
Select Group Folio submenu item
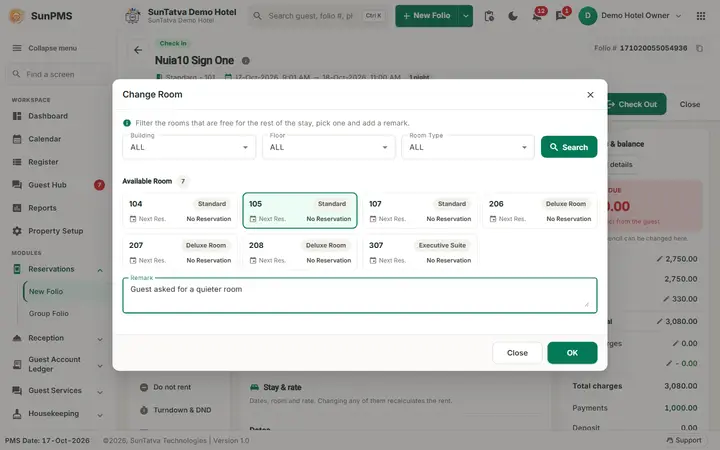pos(49,314)
